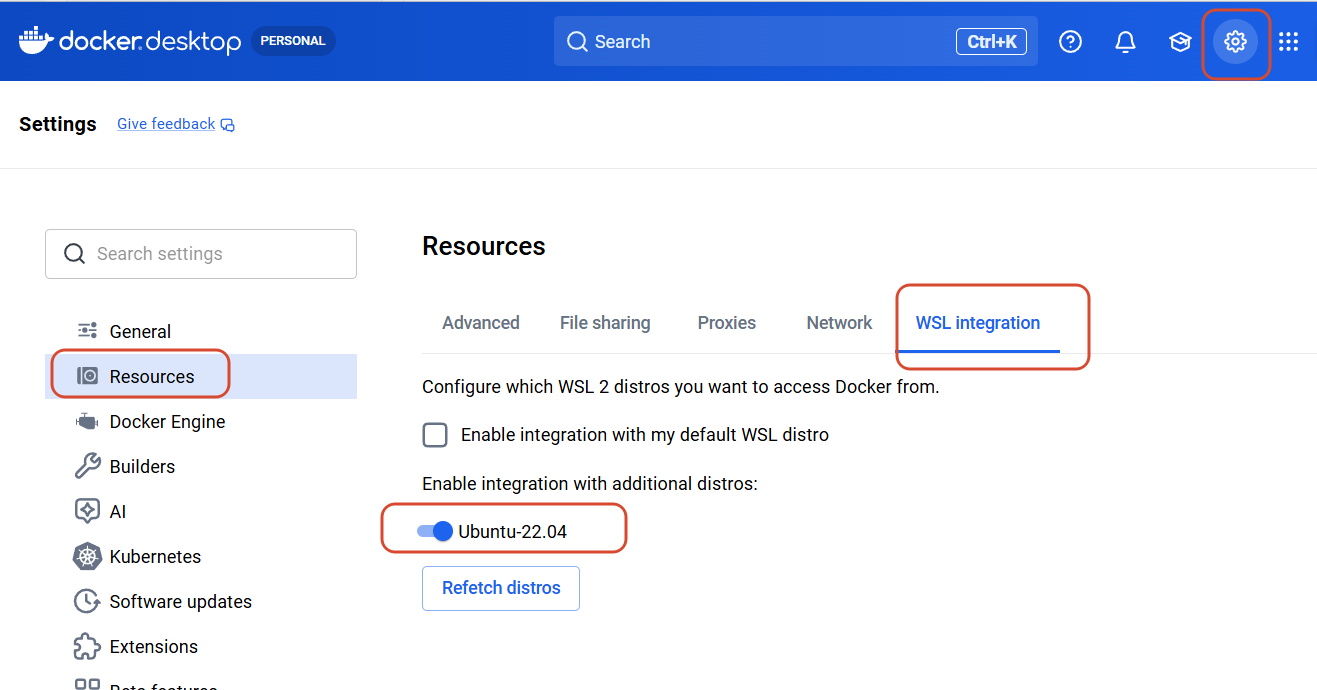Click the Refetch distros button
This screenshot has height=690, width=1317.
(x=501, y=588)
